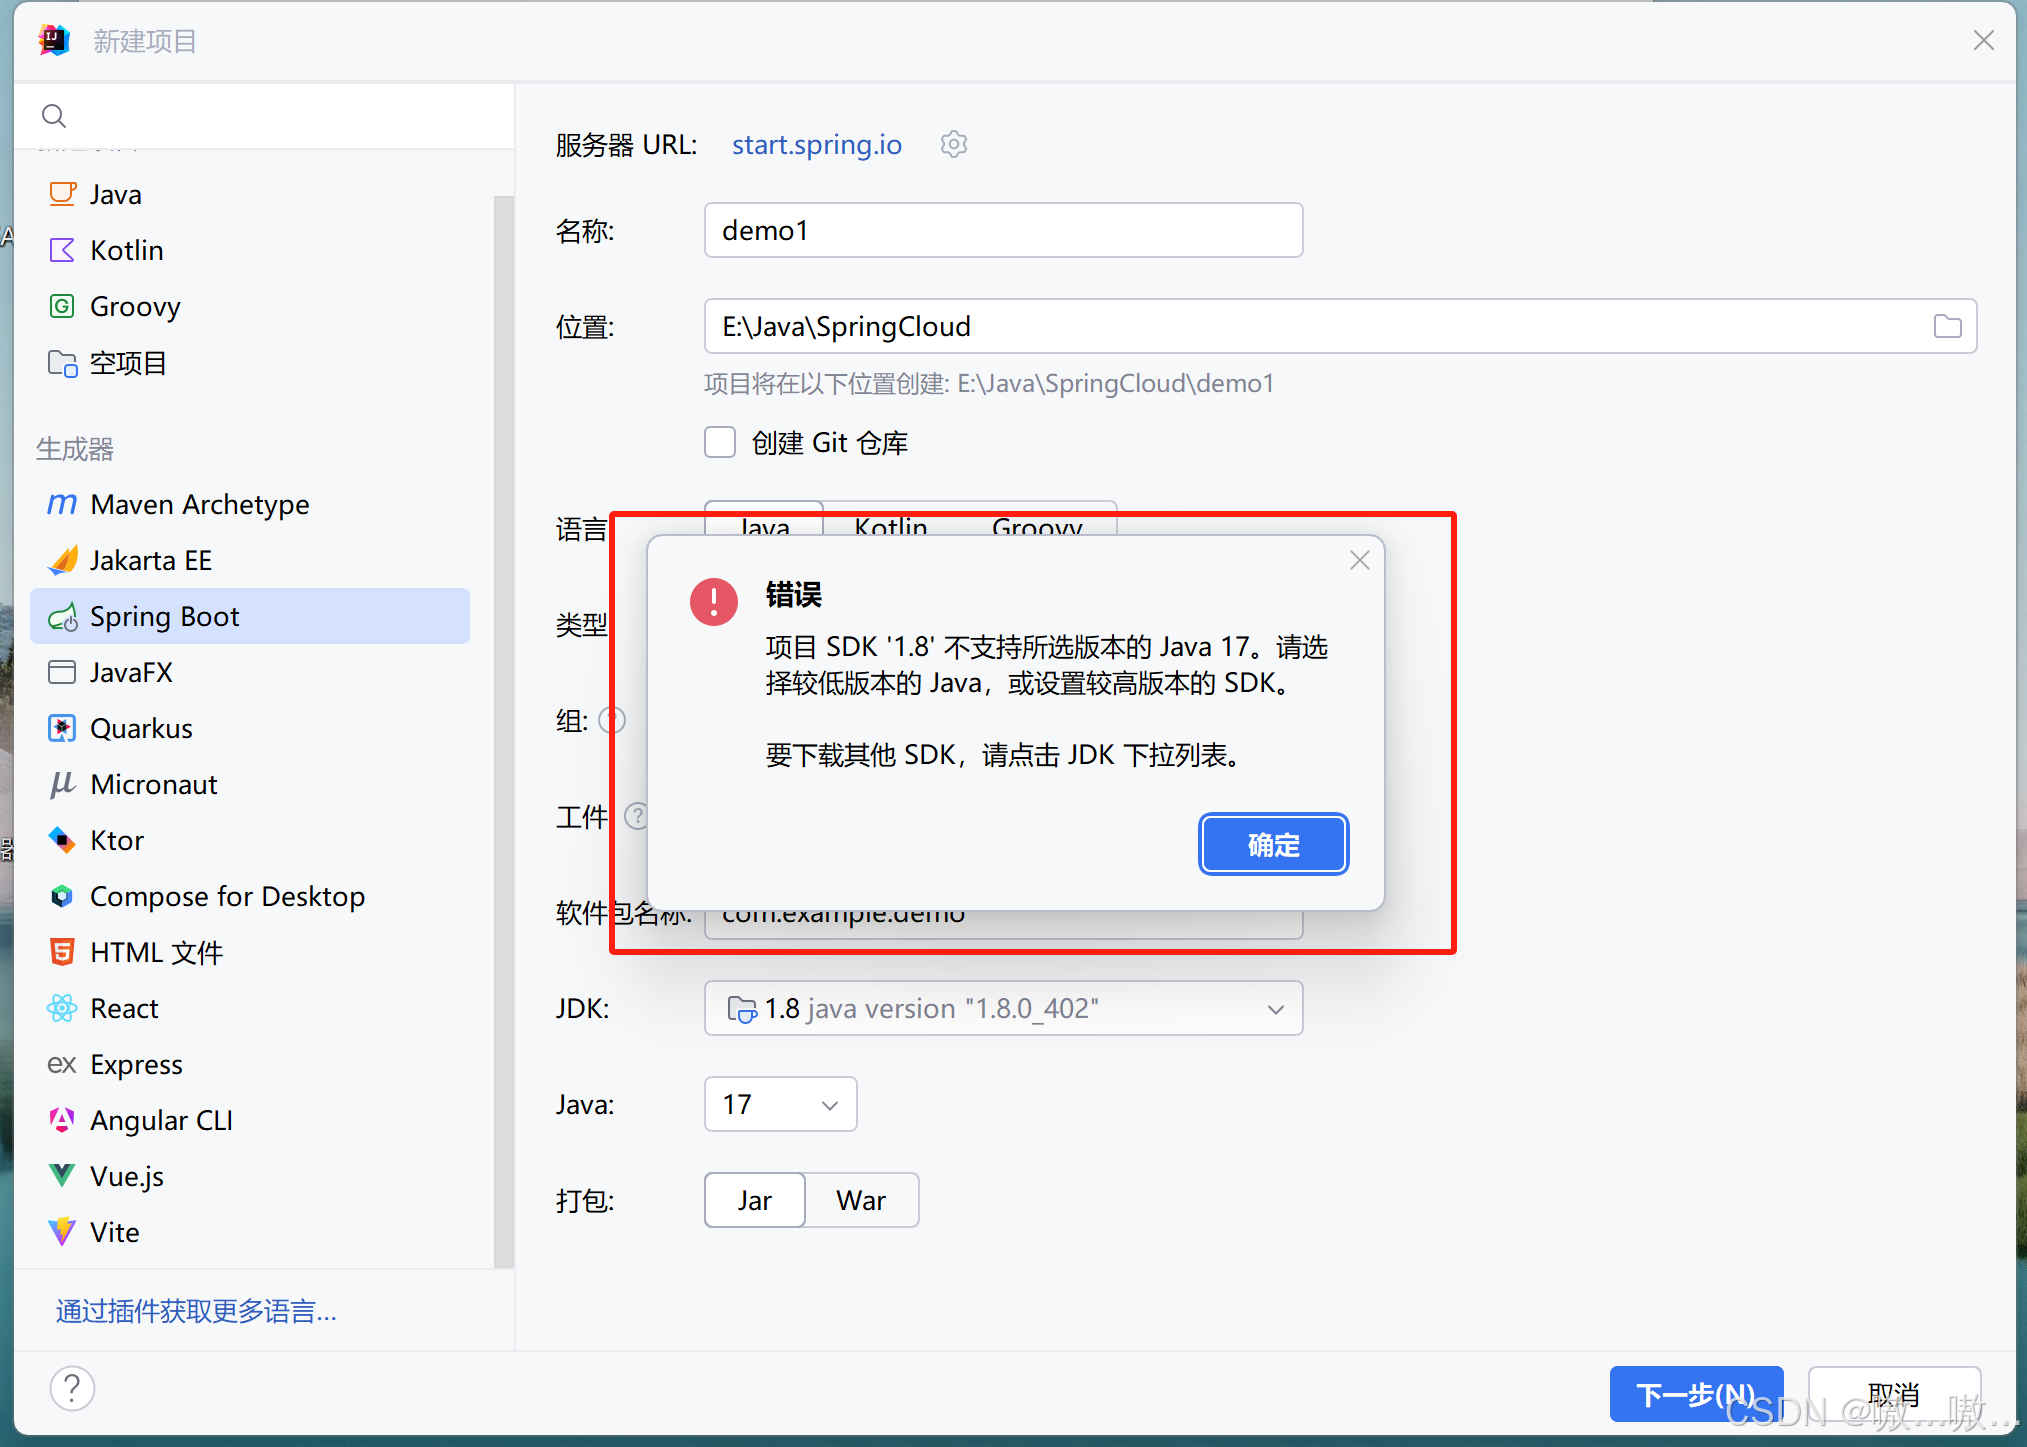Enable 创建 Git 仓库 checkbox
The height and width of the screenshot is (1447, 2027).
point(720,442)
